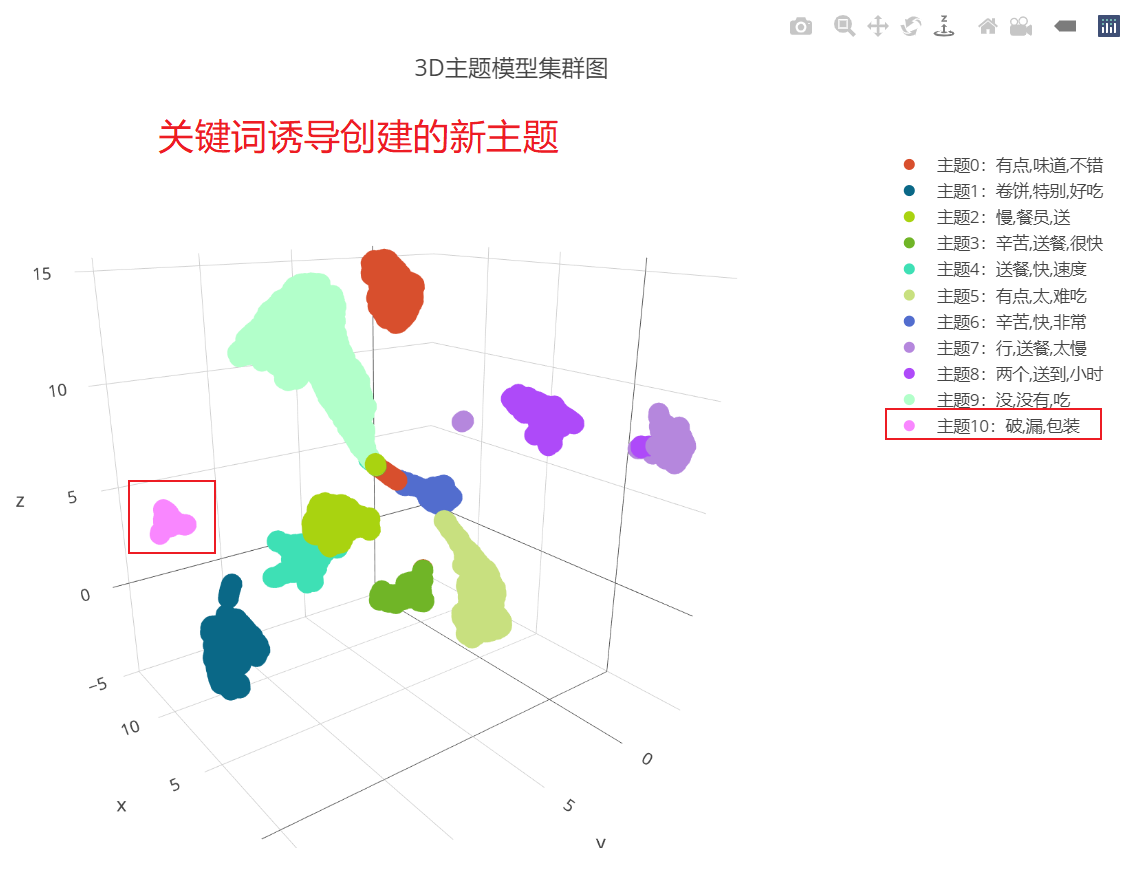
Task: Click the red-orange cluster at the top of the plot
Action: point(392,290)
